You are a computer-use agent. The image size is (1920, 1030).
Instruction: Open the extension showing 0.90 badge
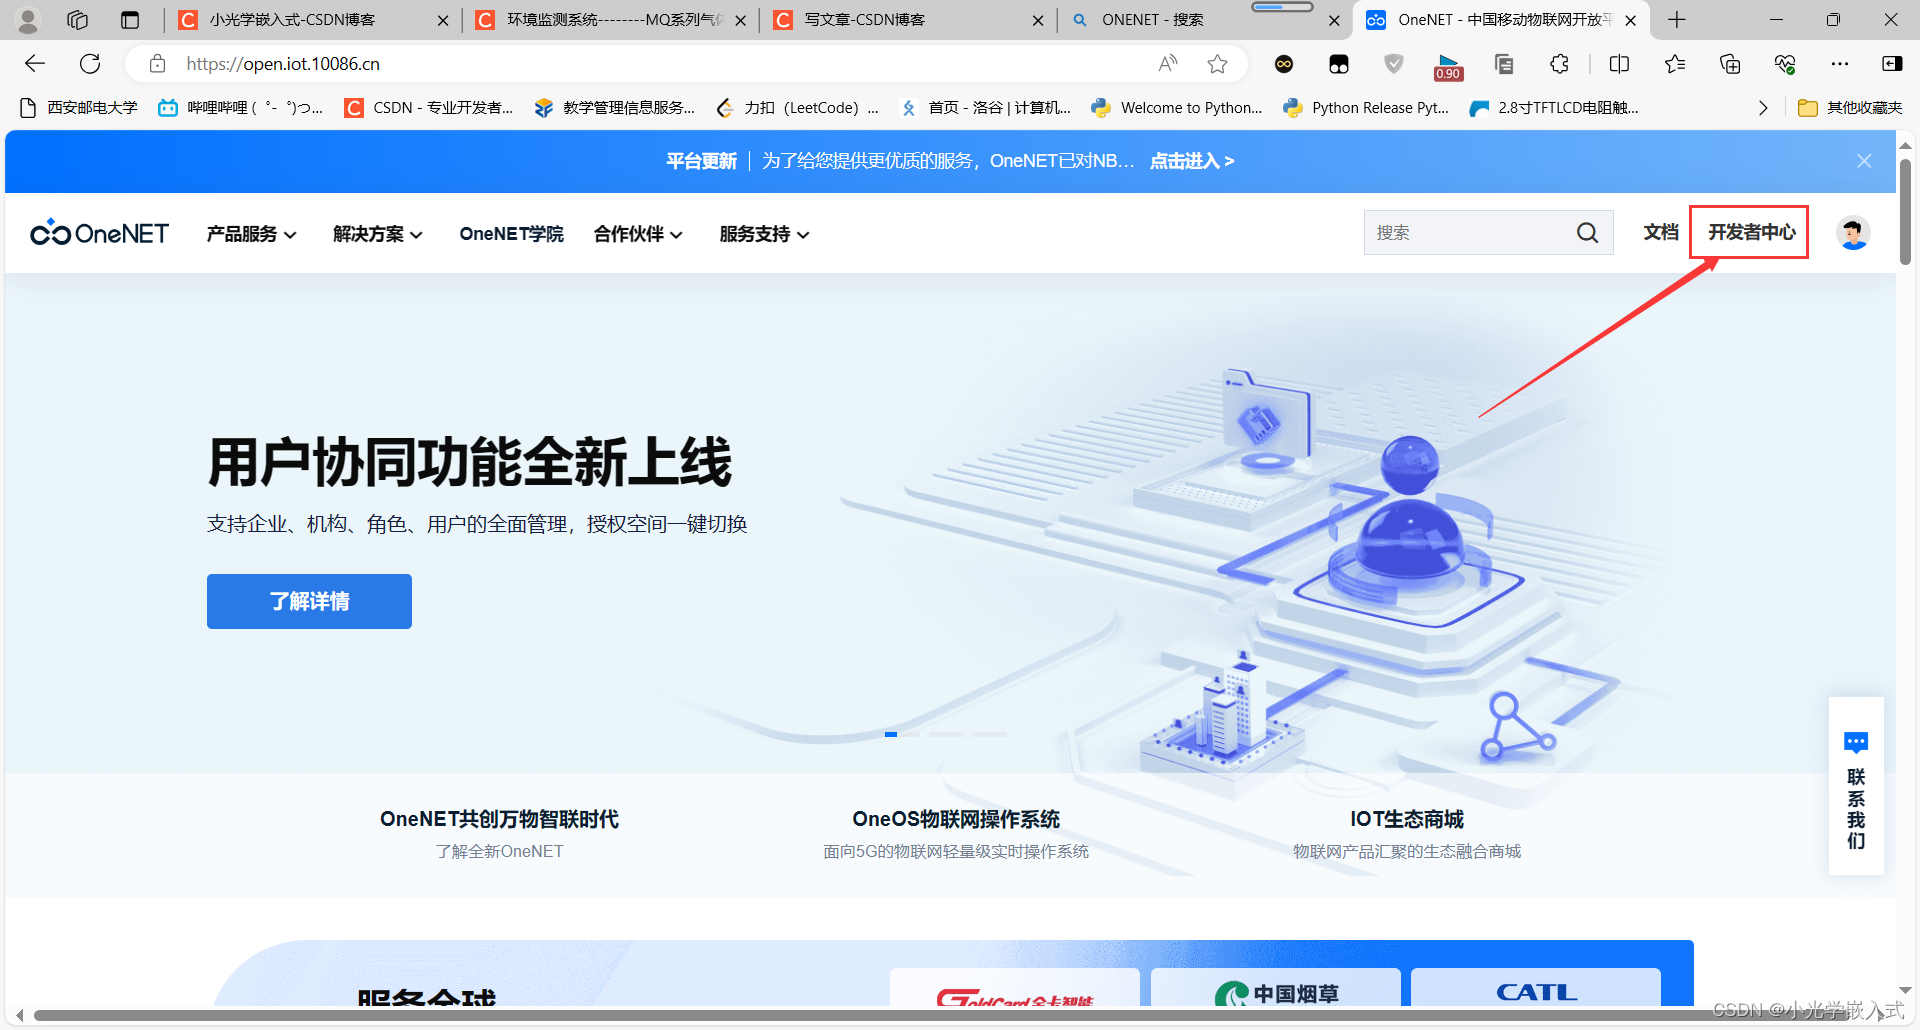(x=1448, y=67)
